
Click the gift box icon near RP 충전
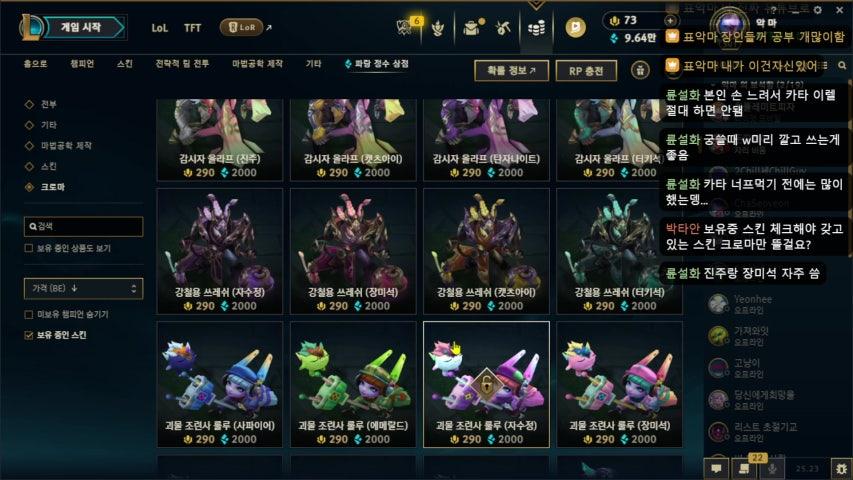[x=640, y=70]
